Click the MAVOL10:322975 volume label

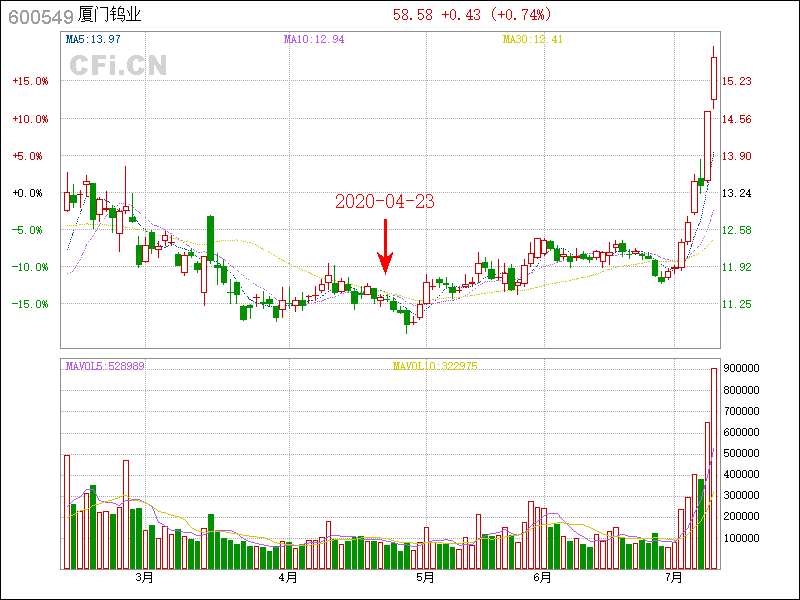click(434, 367)
